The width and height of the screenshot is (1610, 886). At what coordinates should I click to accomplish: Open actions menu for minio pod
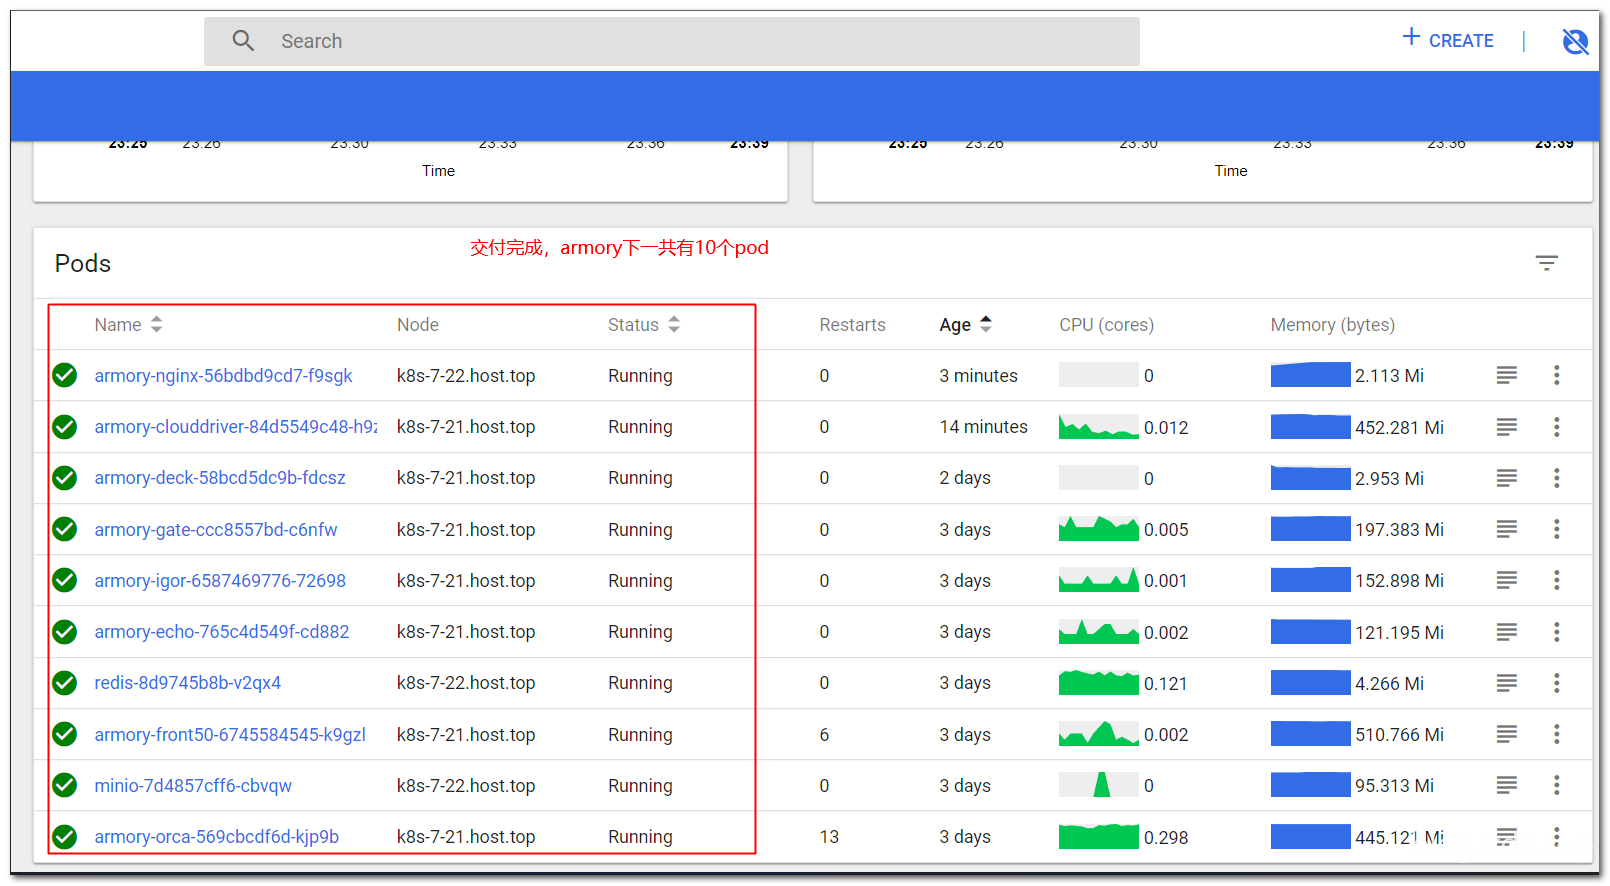[1556, 785]
